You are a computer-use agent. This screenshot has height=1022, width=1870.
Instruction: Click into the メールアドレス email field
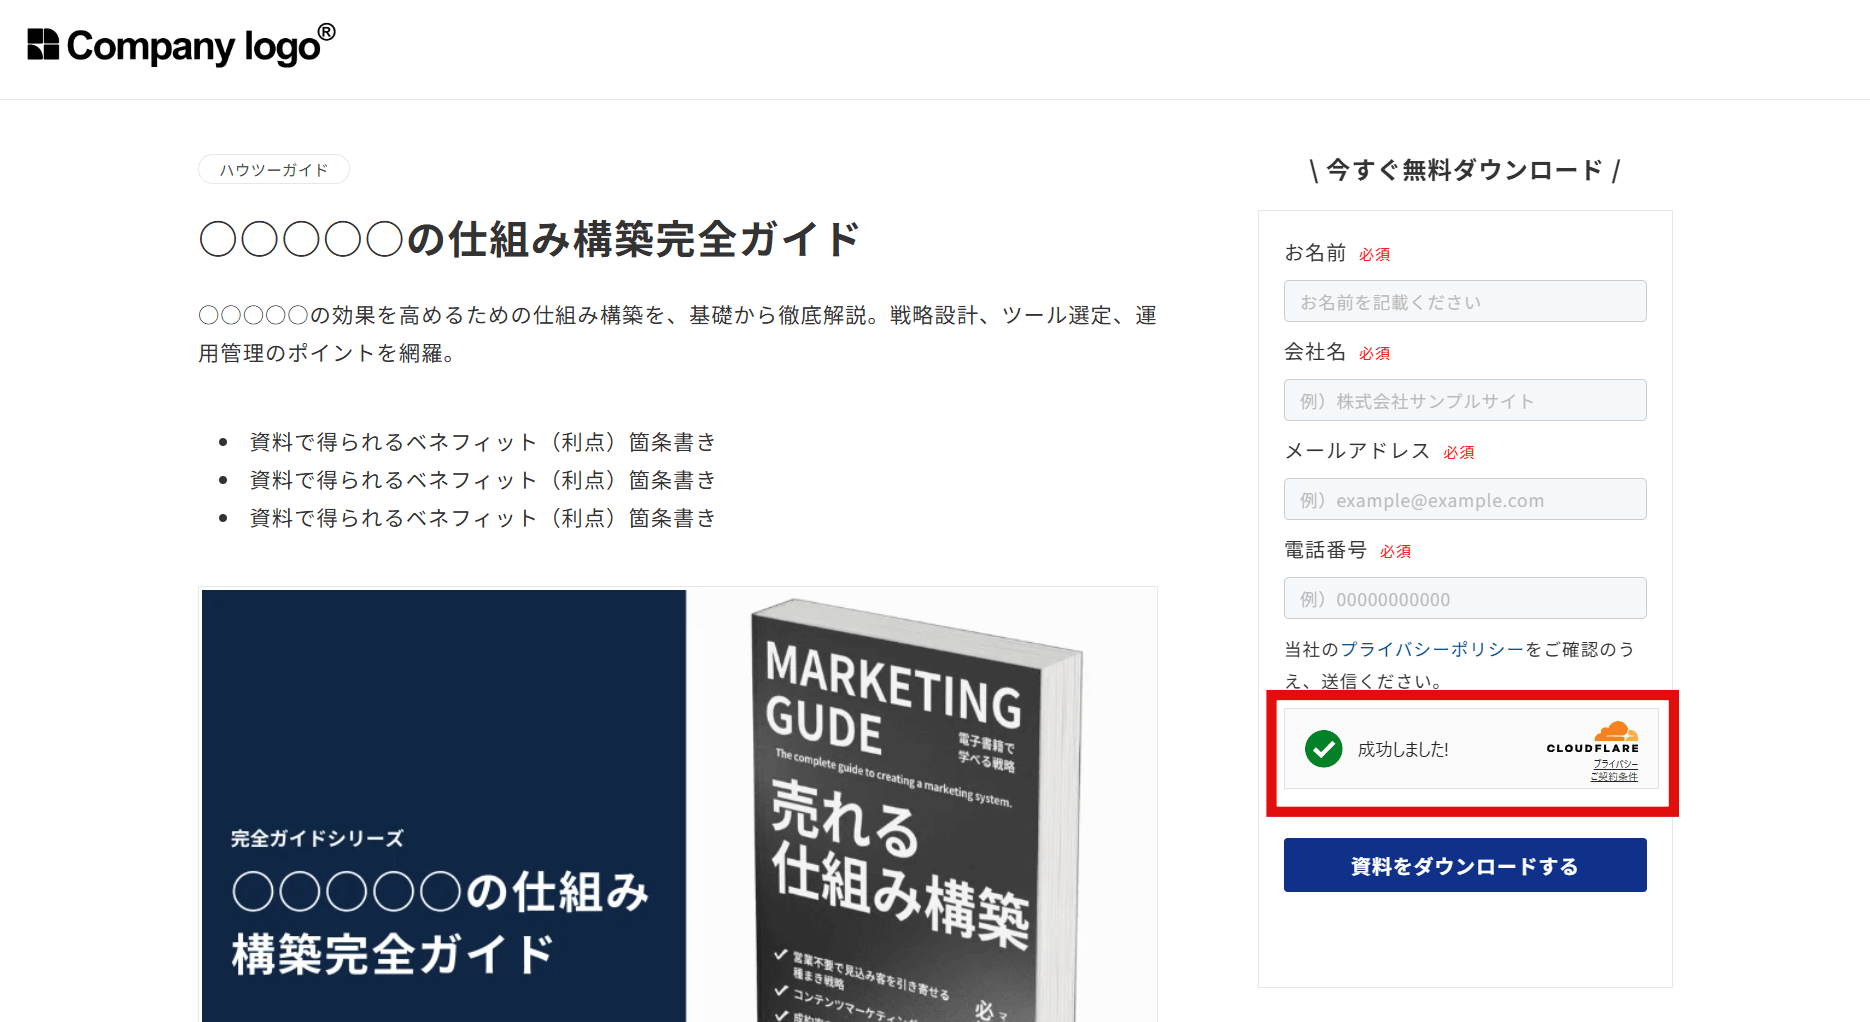(x=1464, y=500)
